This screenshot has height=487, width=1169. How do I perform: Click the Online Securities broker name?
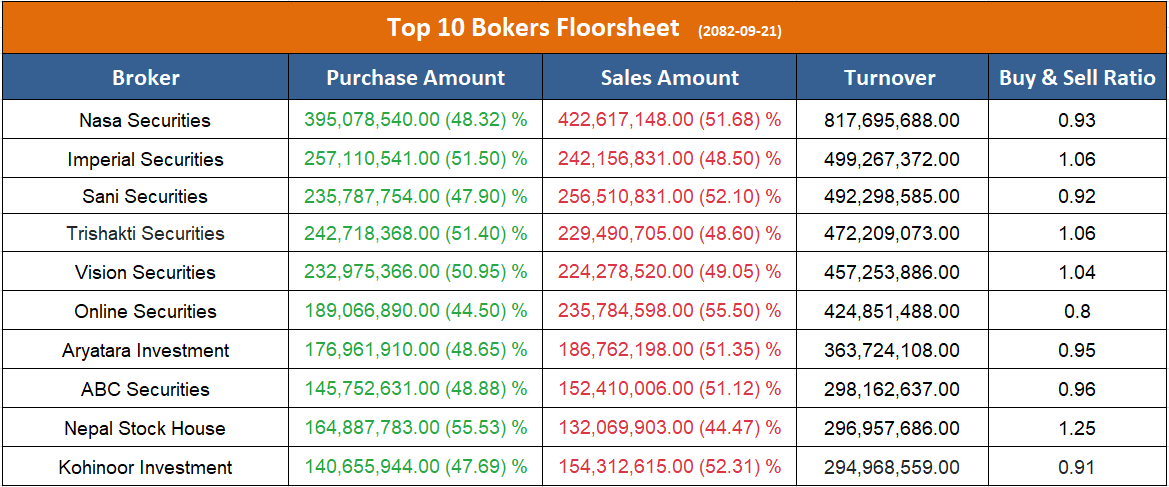tap(145, 311)
